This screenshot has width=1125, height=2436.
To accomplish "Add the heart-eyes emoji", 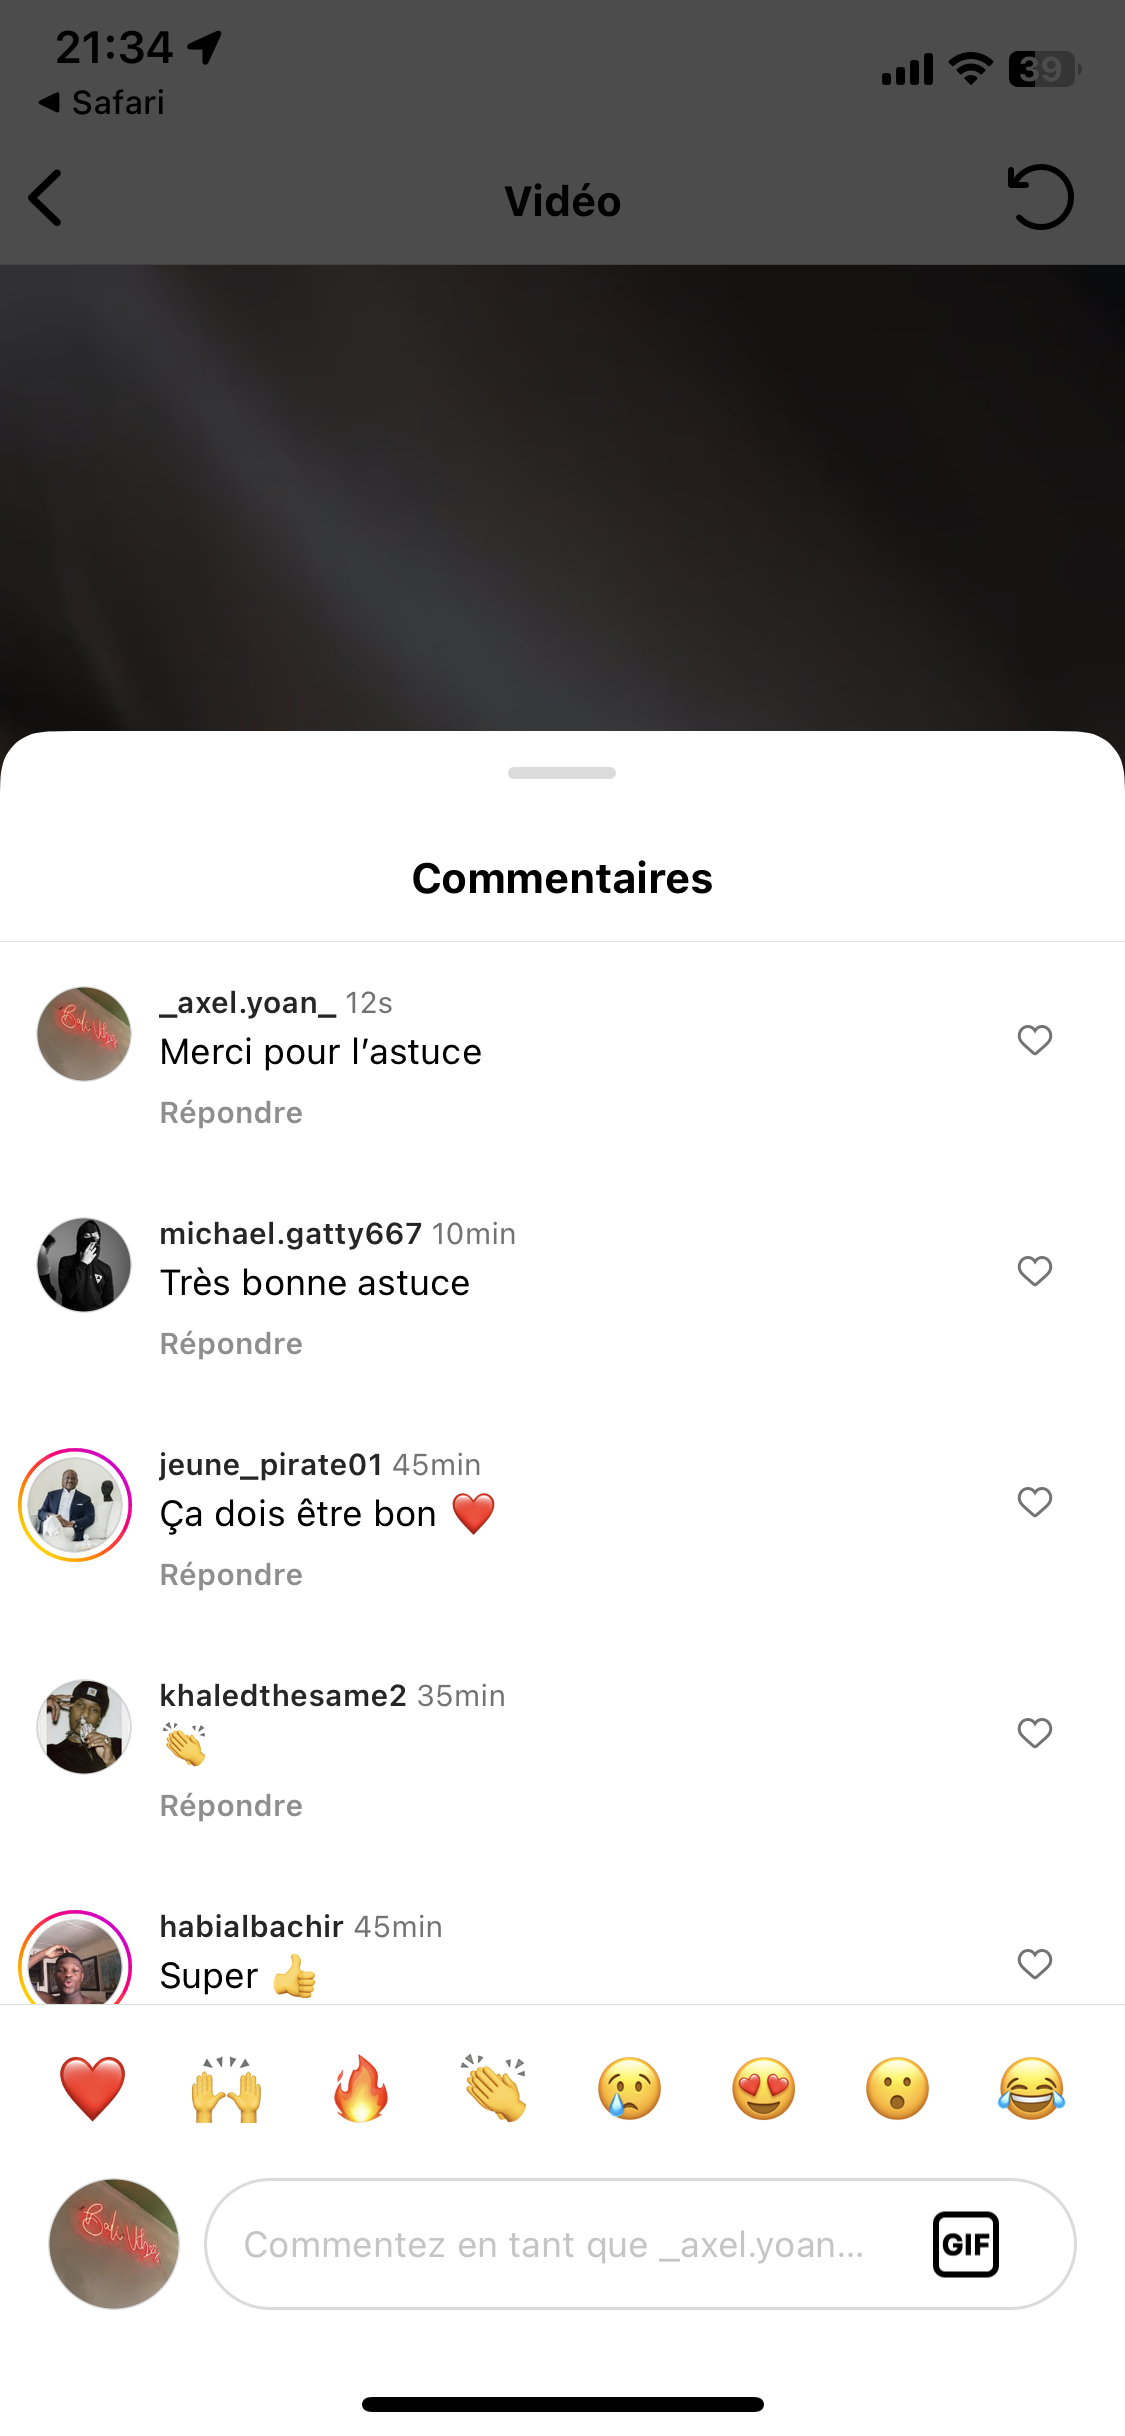I will tap(763, 2089).
